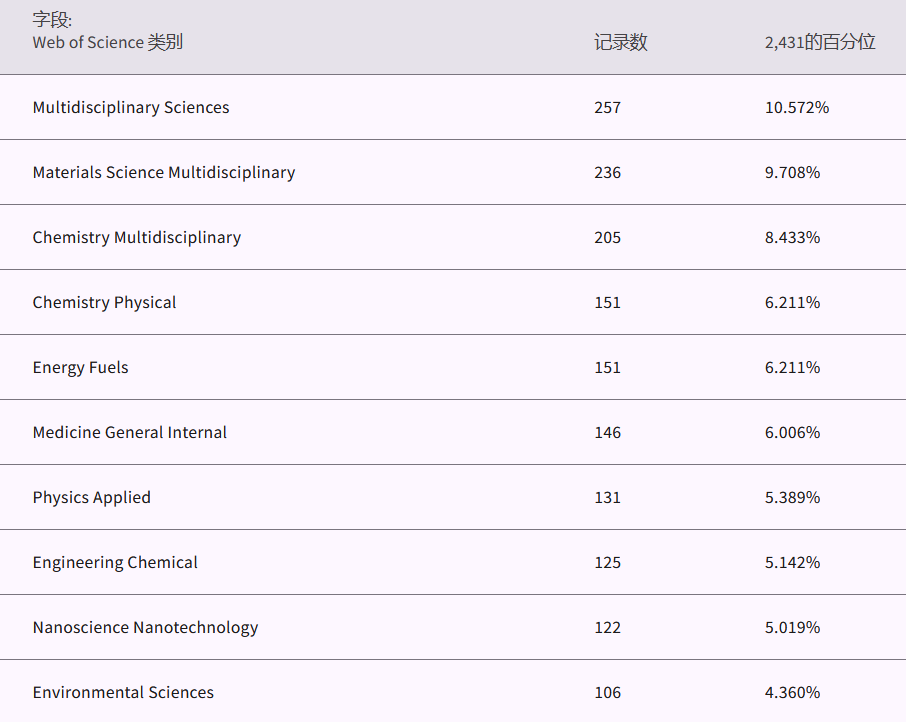Click the Energy Fuels category
Image resolution: width=906 pixels, height=722 pixels.
pyautogui.click(x=80, y=367)
